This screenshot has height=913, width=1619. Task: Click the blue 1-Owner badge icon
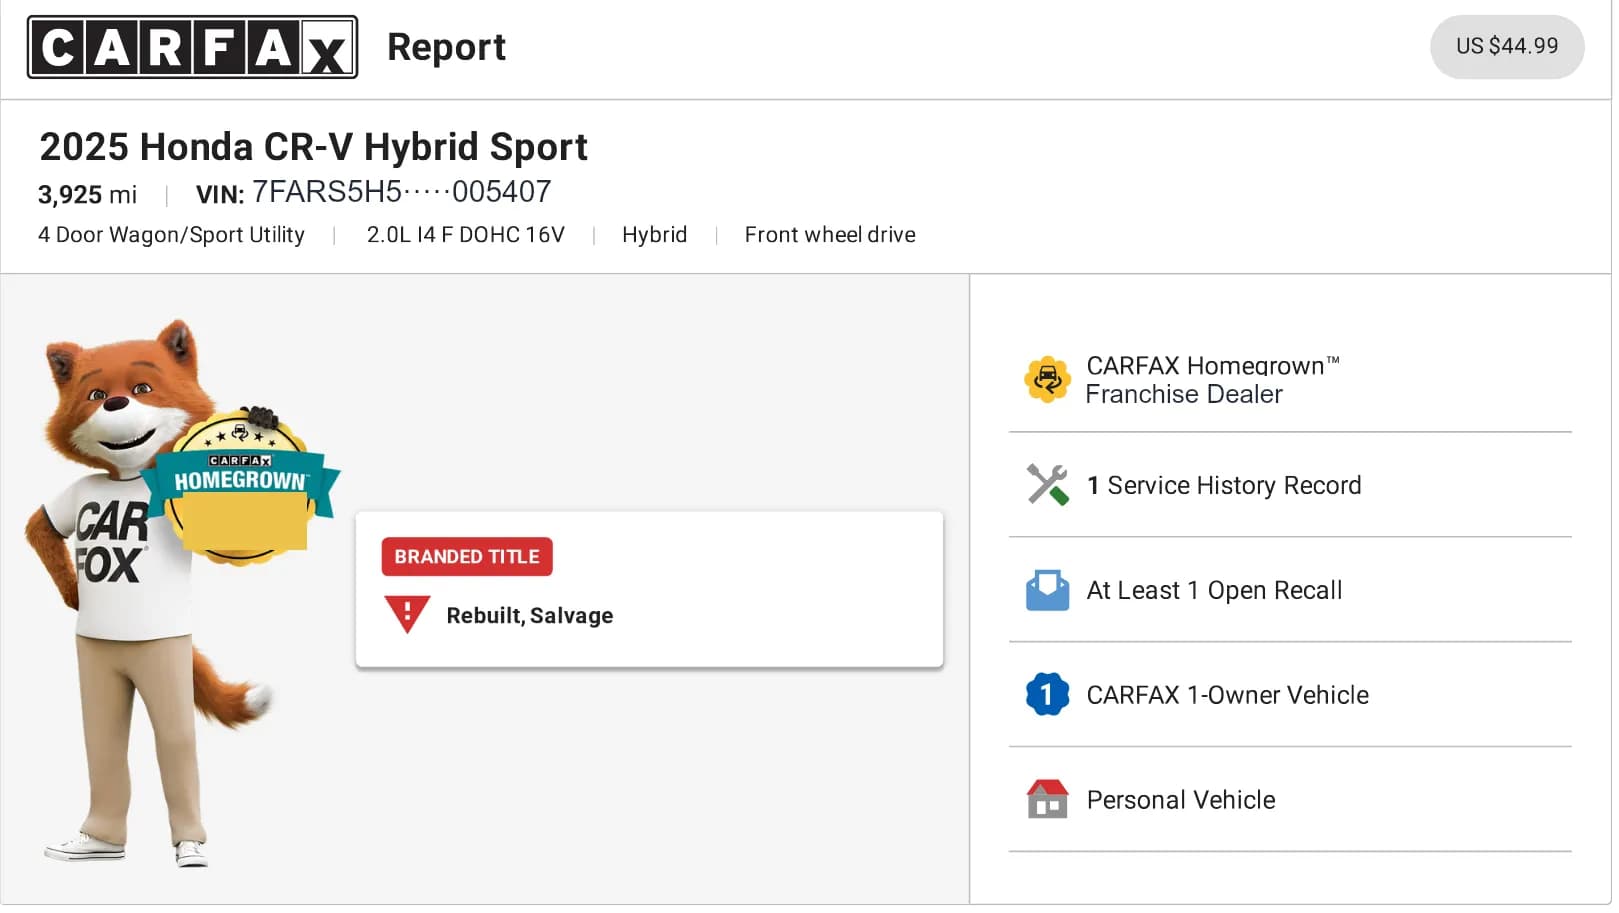click(x=1047, y=694)
